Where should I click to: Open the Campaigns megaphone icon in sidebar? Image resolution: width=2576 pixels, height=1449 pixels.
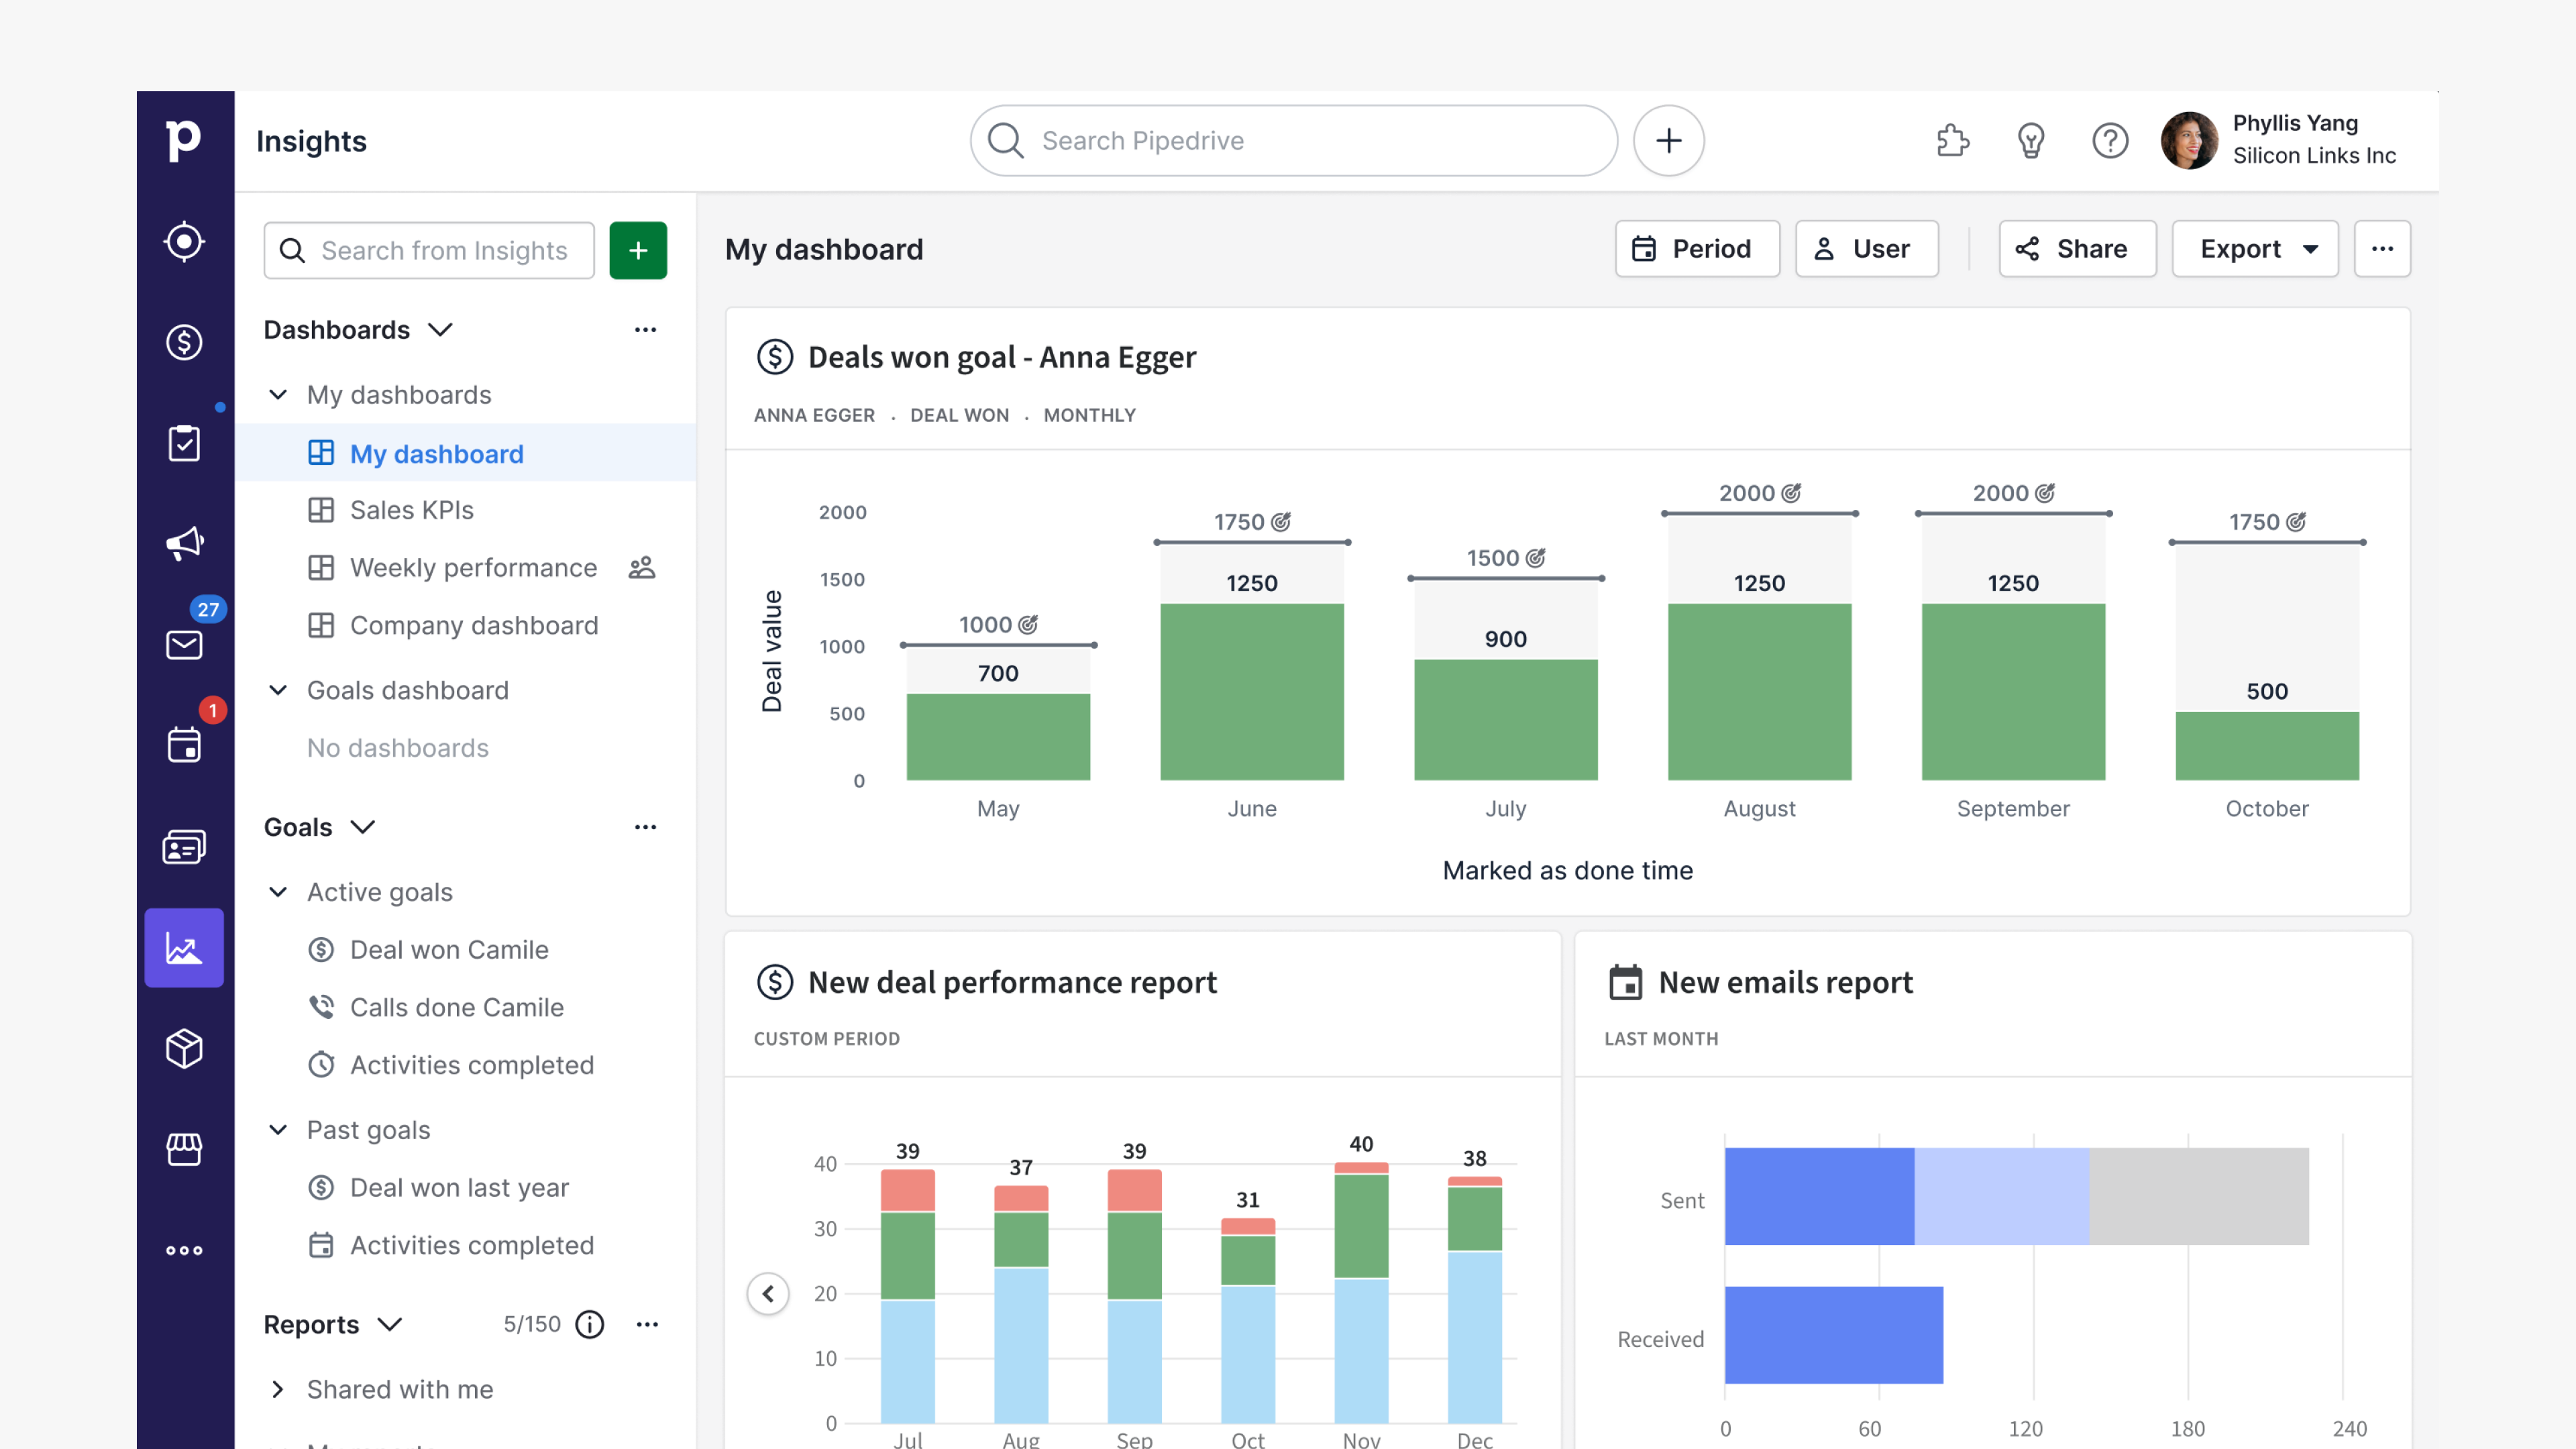tap(186, 543)
